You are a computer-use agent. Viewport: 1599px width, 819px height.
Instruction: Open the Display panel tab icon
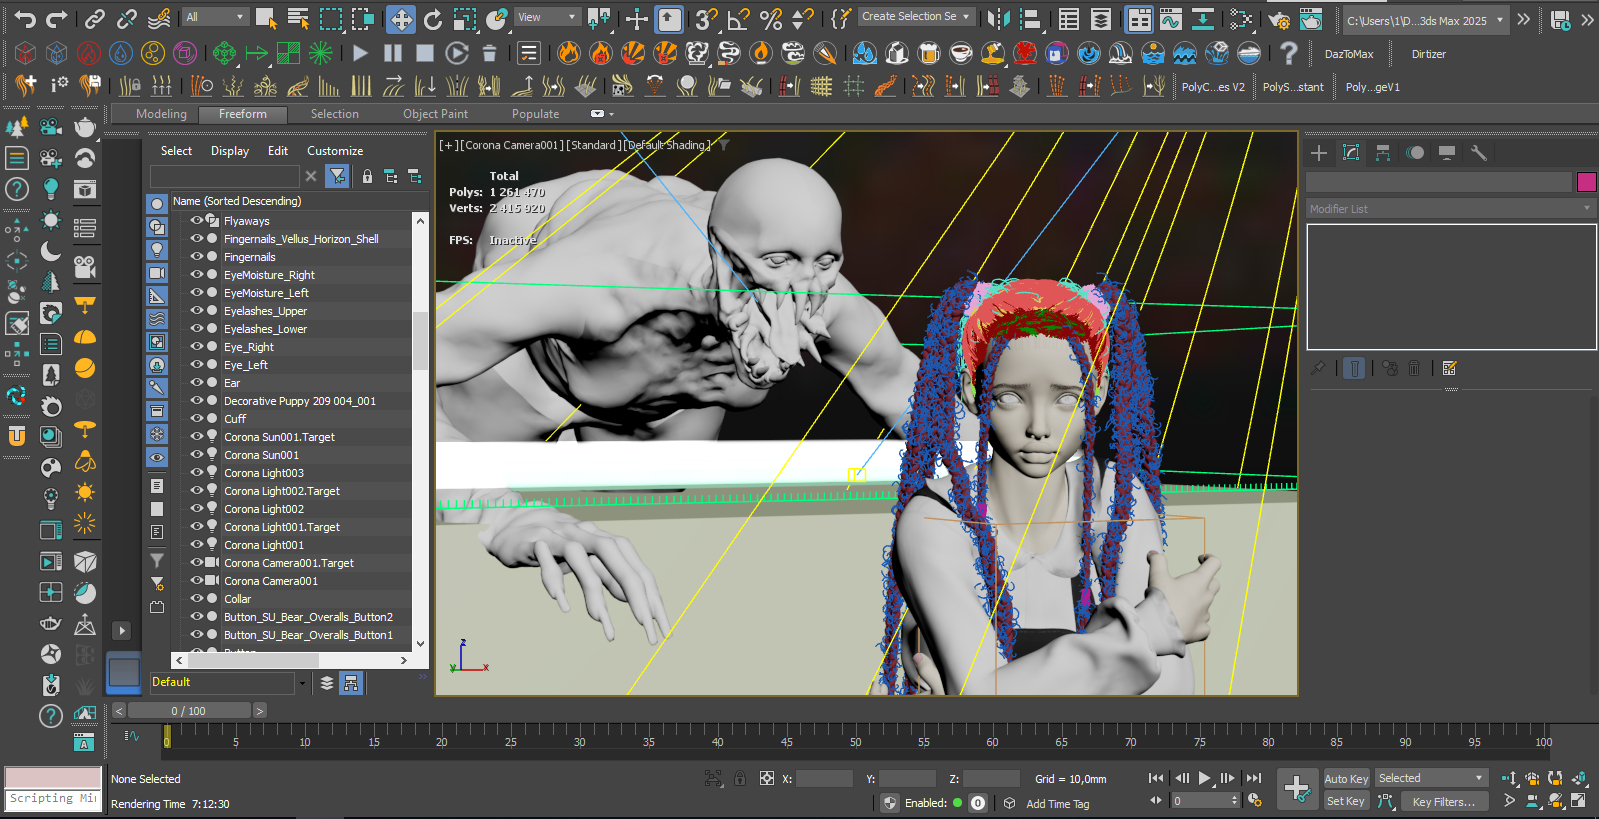1447,153
